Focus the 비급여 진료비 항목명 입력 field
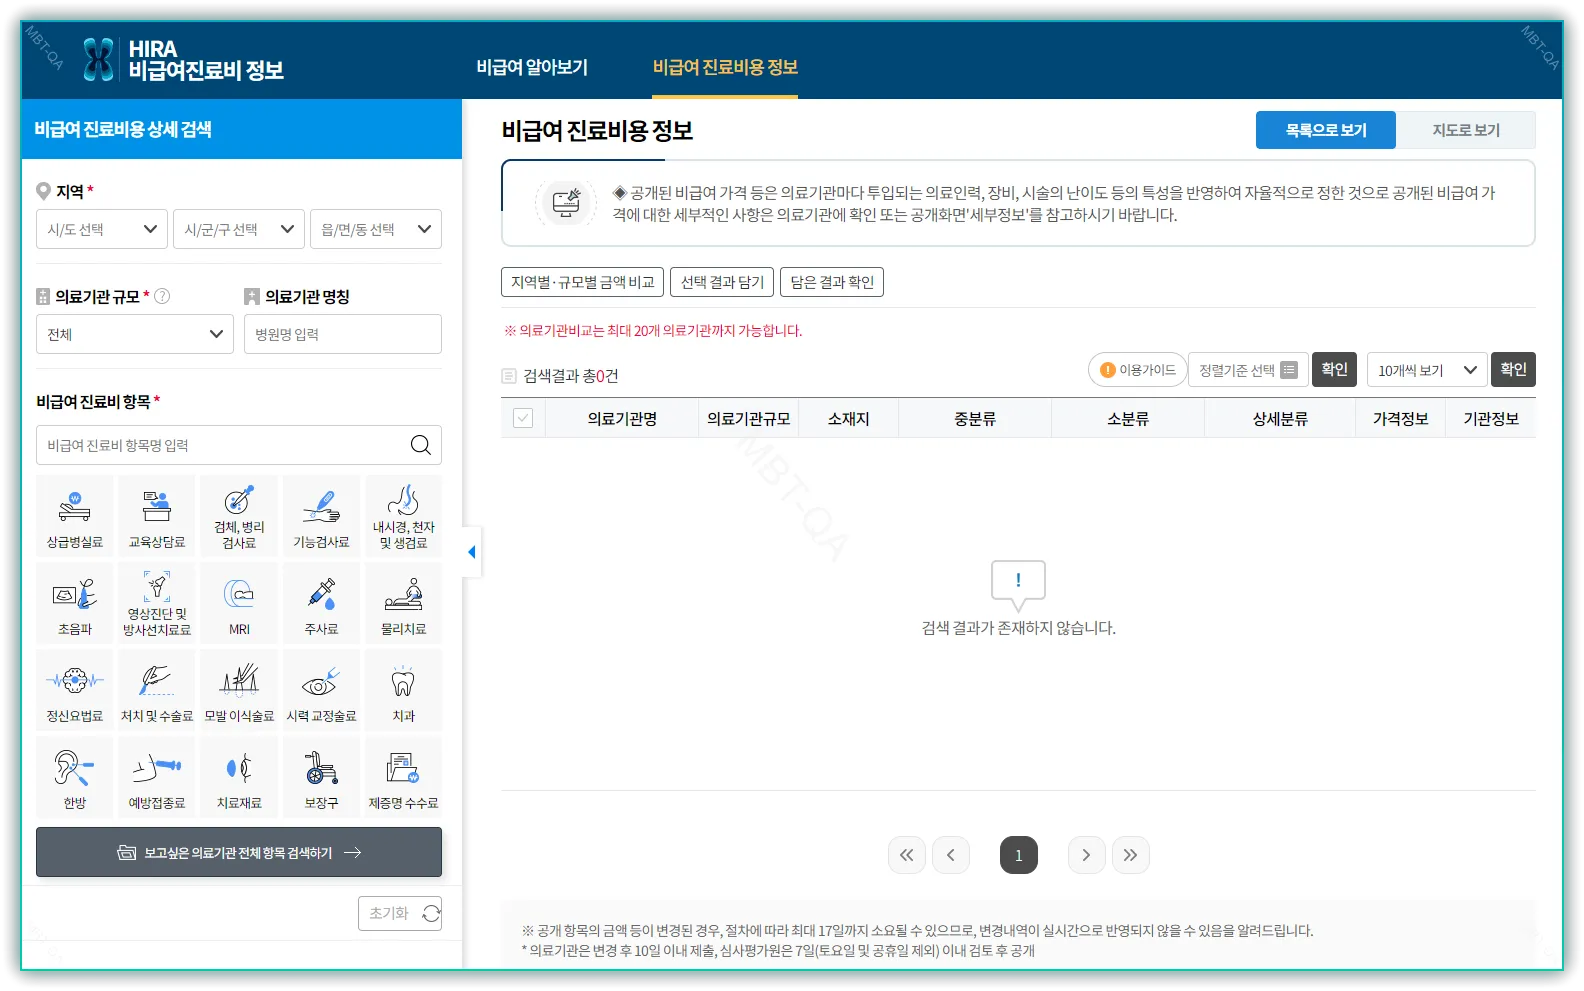The image size is (1584, 991). pos(239,445)
